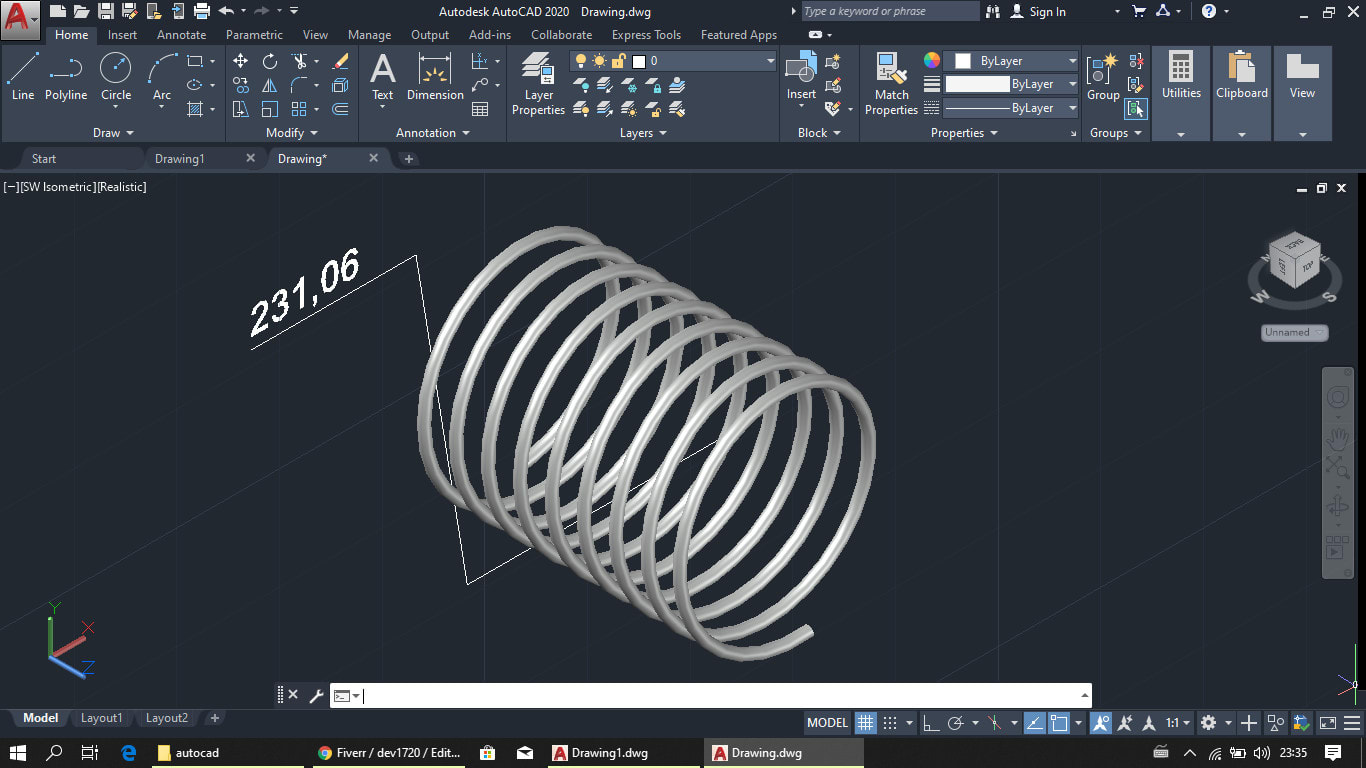
Task: Switch to the Insert ribbon tab
Action: click(122, 35)
